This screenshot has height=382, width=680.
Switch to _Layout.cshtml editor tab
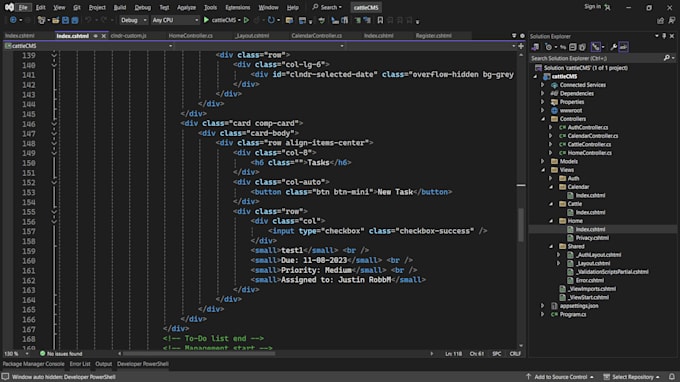[x=252, y=36]
